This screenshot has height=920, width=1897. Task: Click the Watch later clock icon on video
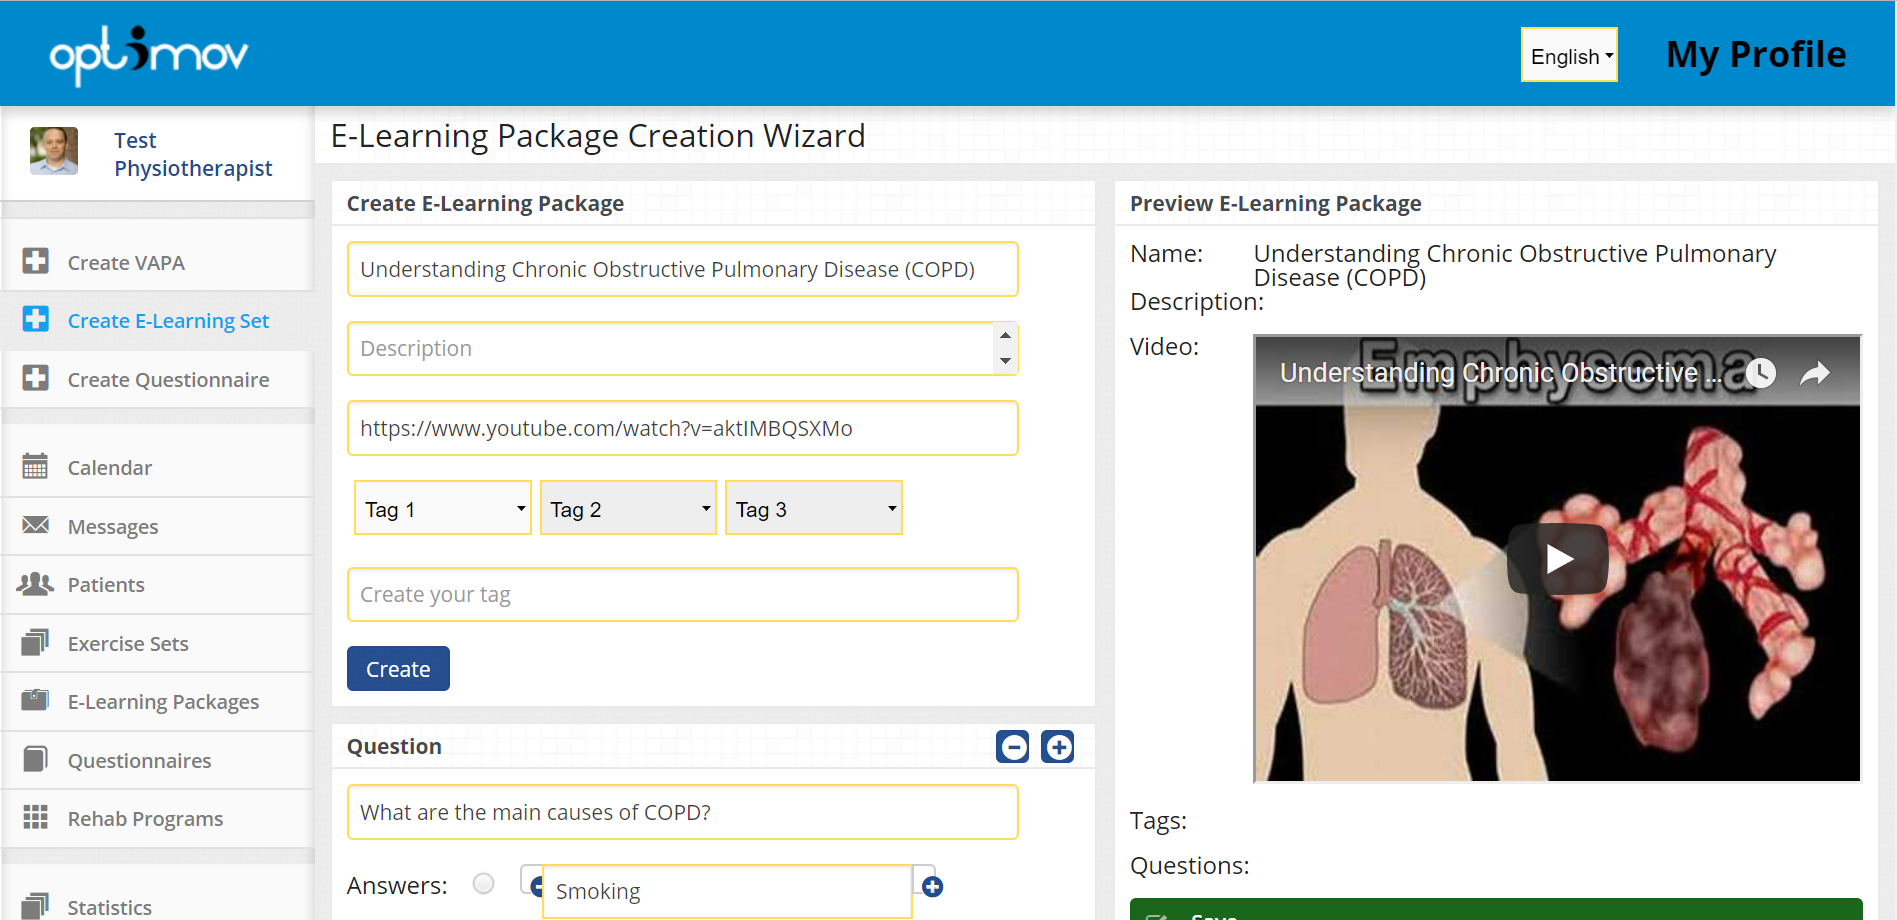coord(1761,373)
